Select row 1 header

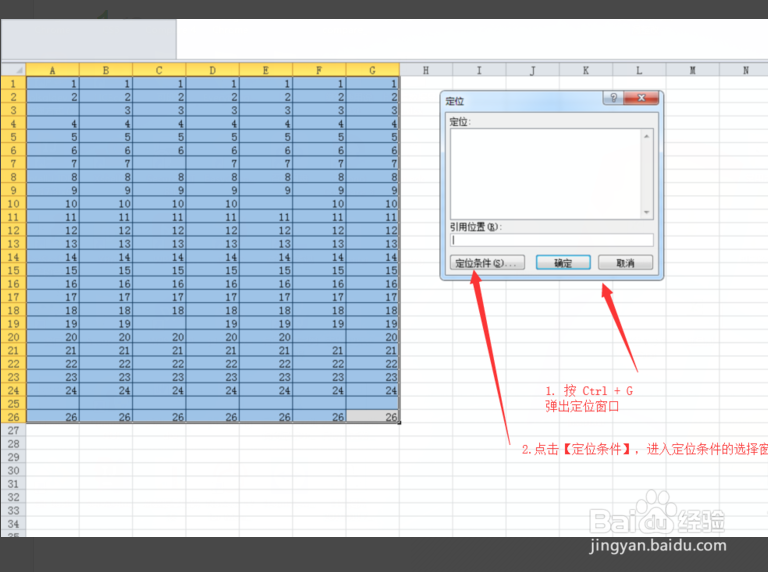click(x=13, y=83)
